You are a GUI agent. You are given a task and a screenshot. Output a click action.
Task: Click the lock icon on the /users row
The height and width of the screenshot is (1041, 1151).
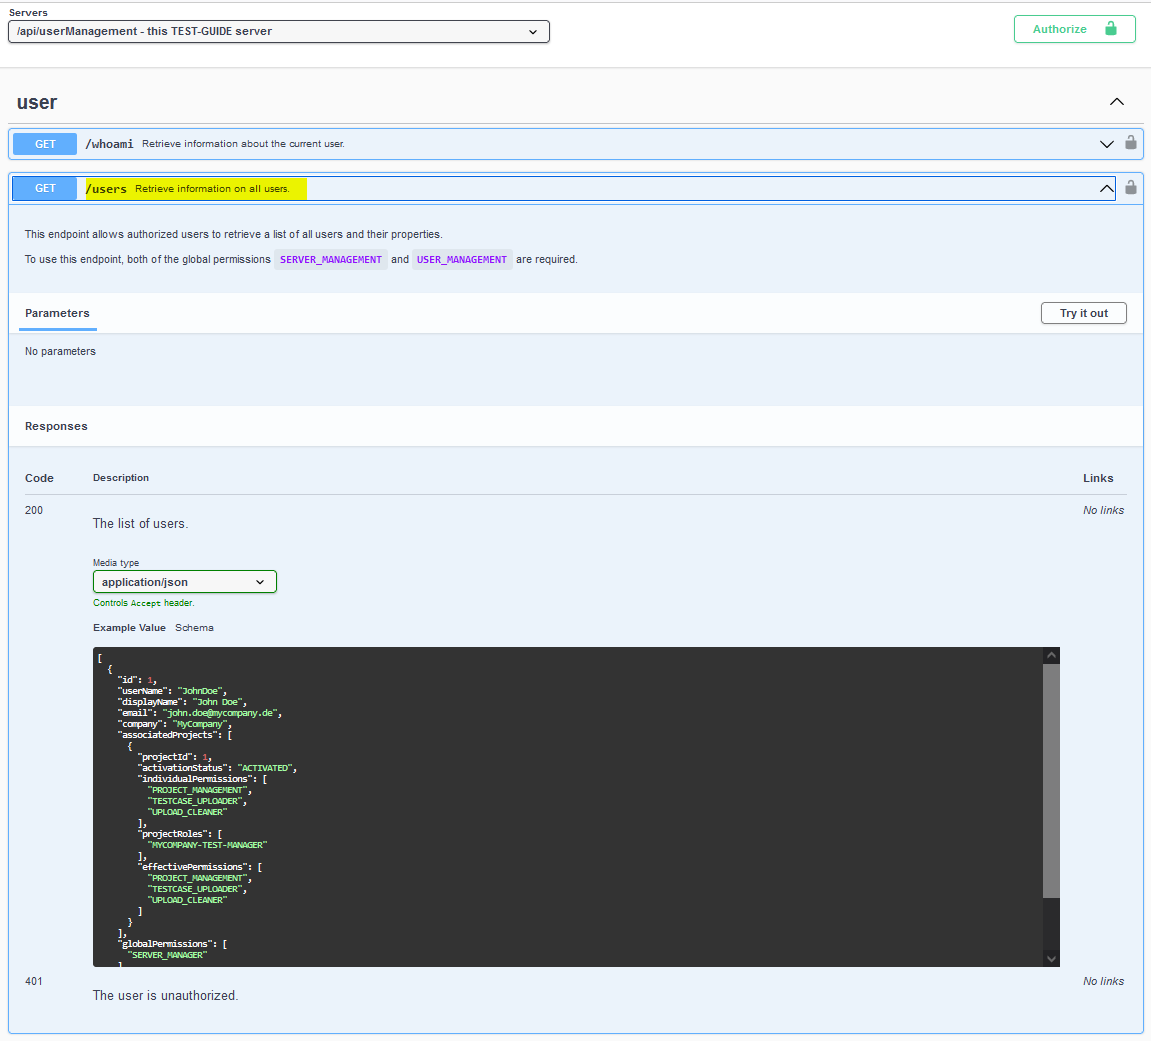1131,187
